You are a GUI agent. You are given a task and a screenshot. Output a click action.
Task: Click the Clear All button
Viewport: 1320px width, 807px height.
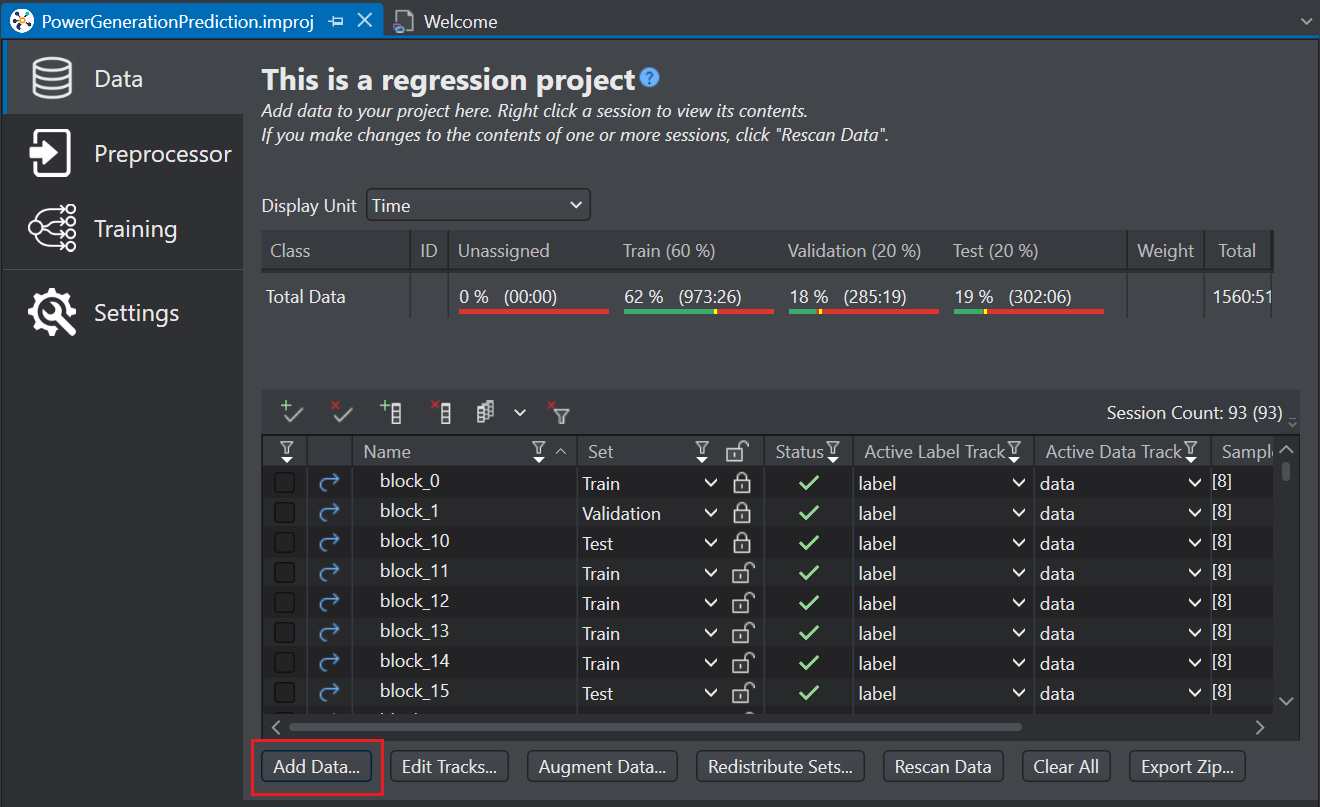tap(1066, 767)
